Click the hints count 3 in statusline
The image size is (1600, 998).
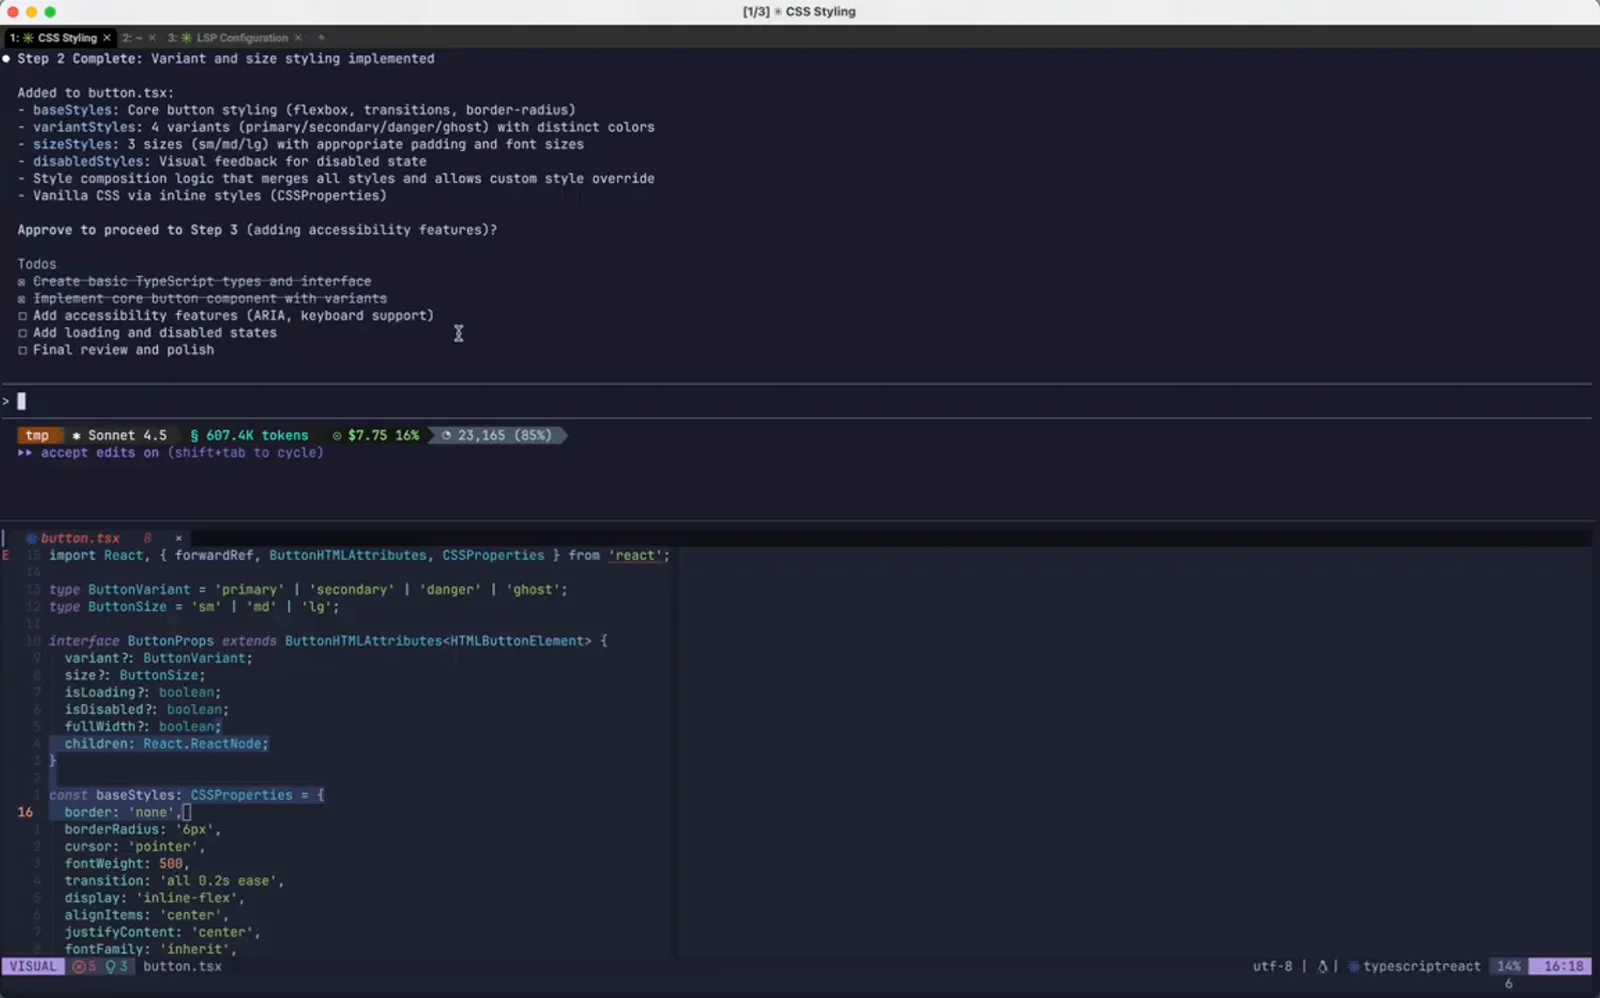coord(117,967)
